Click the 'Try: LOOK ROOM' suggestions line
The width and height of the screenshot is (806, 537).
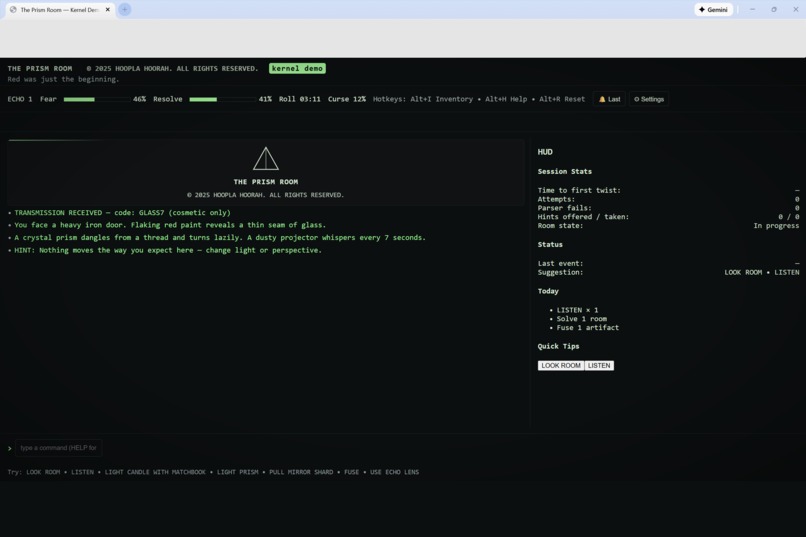(x=213, y=472)
